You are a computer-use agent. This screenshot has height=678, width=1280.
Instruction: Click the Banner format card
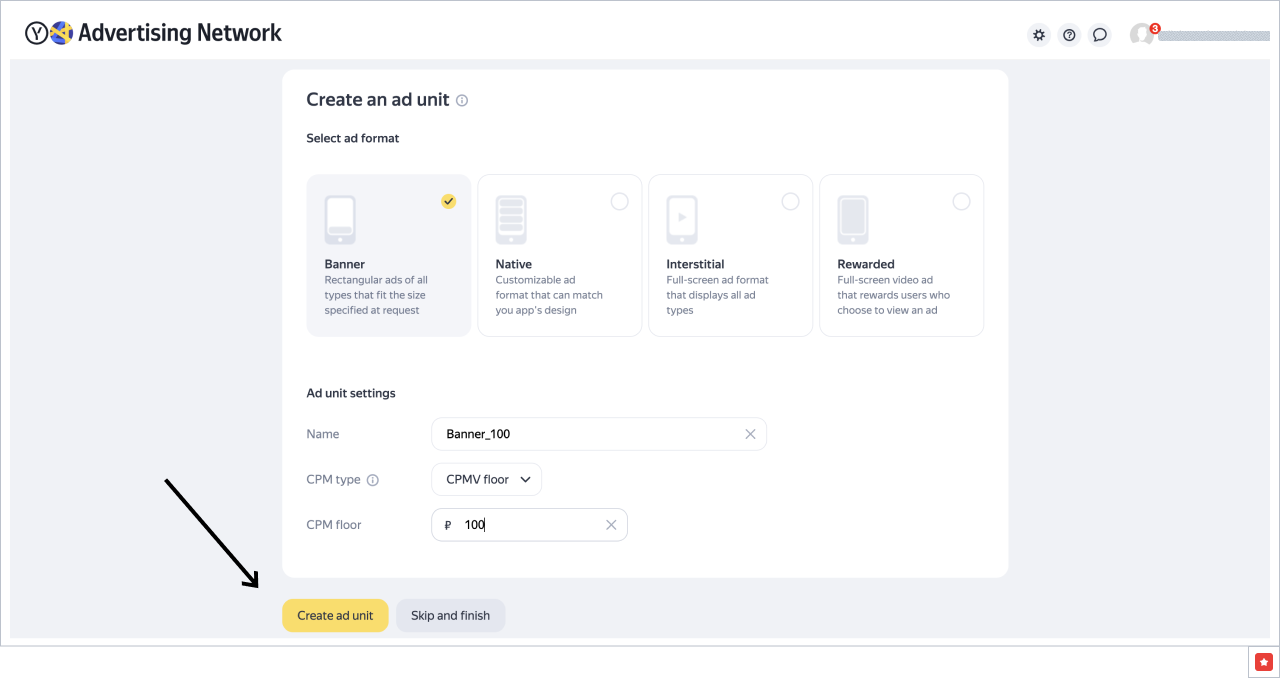(388, 255)
